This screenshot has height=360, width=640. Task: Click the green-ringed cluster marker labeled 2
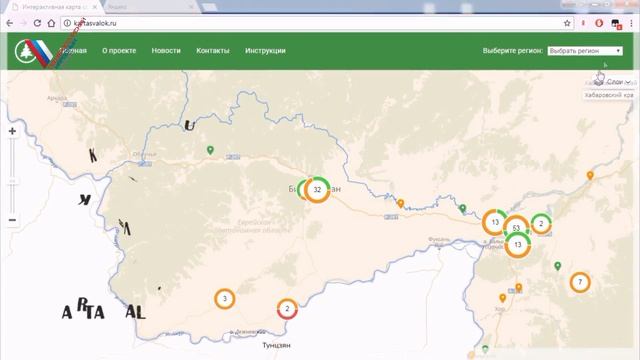(x=541, y=224)
